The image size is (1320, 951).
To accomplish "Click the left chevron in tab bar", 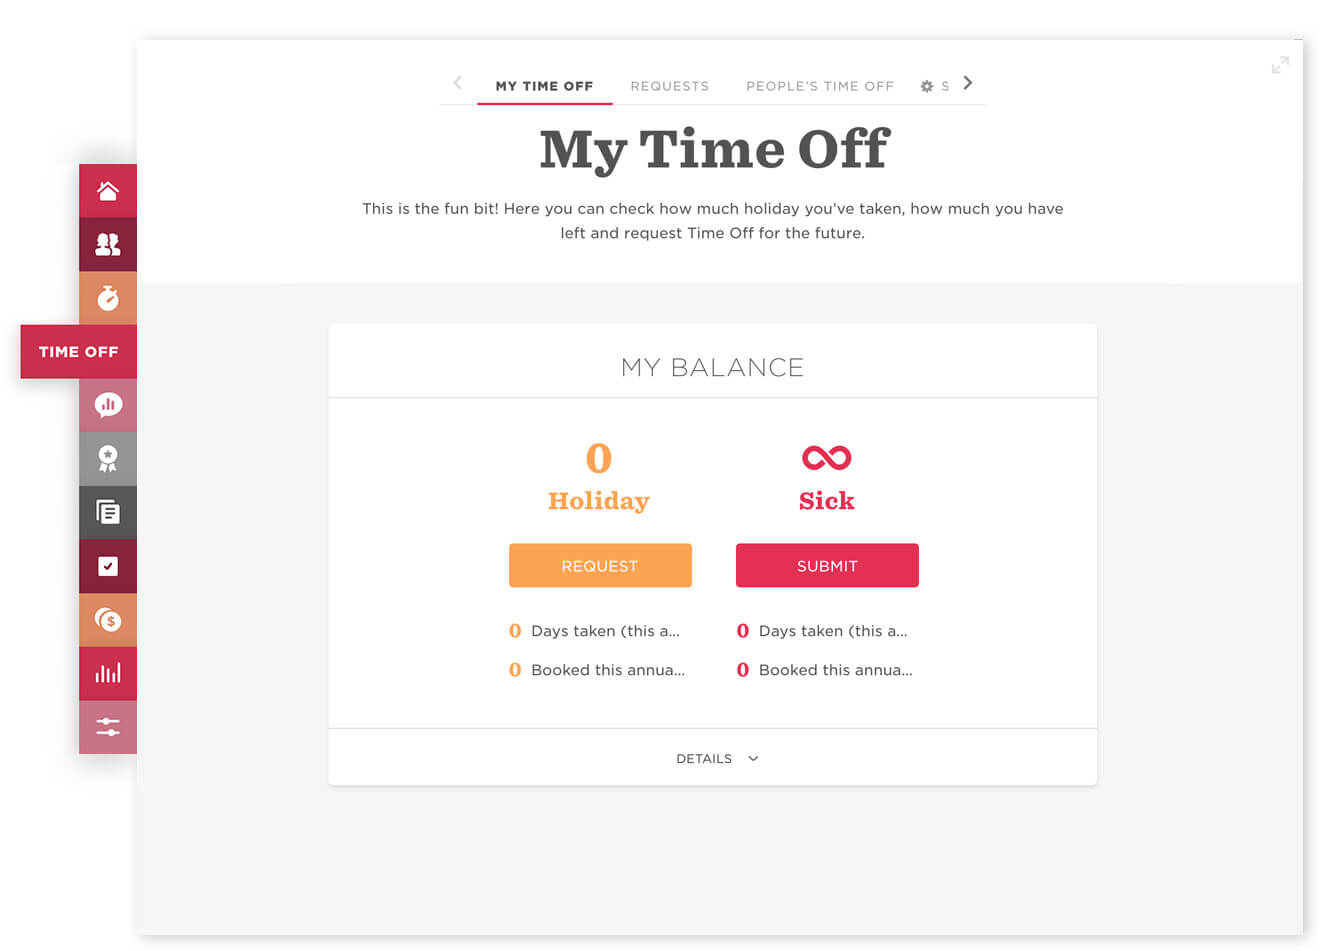I will (458, 83).
